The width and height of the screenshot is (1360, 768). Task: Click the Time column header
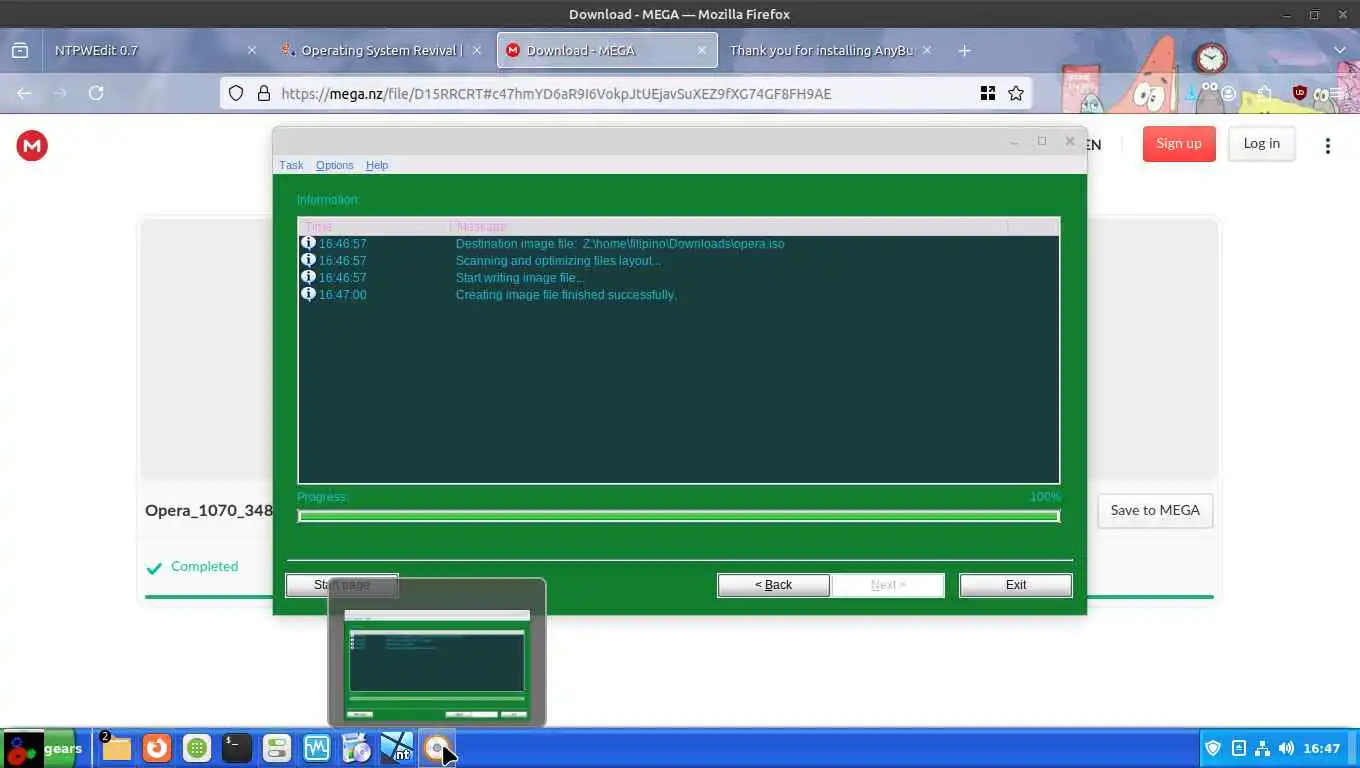tap(374, 227)
